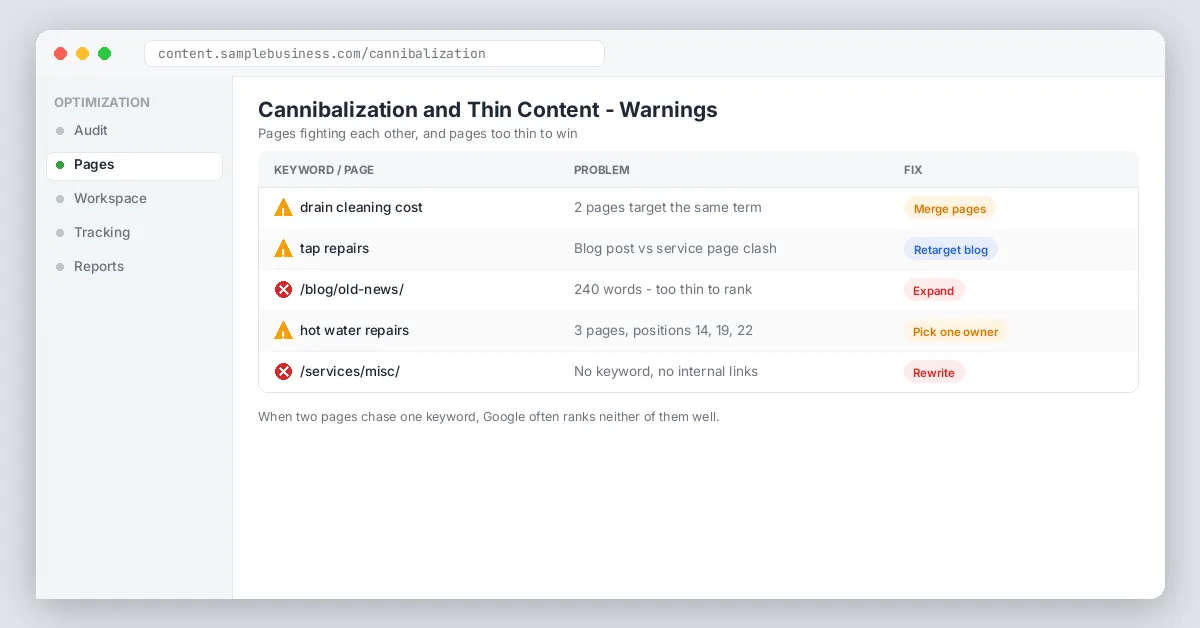Image resolution: width=1200 pixels, height=628 pixels.
Task: Click the yellow minimize window dot
Action: tap(83, 54)
